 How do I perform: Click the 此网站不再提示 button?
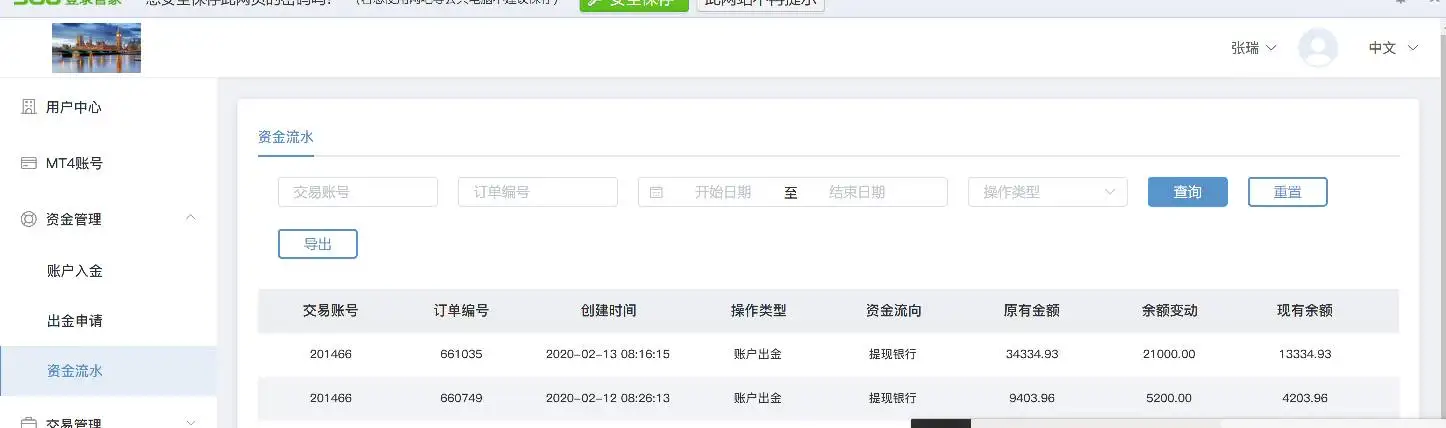click(761, 3)
